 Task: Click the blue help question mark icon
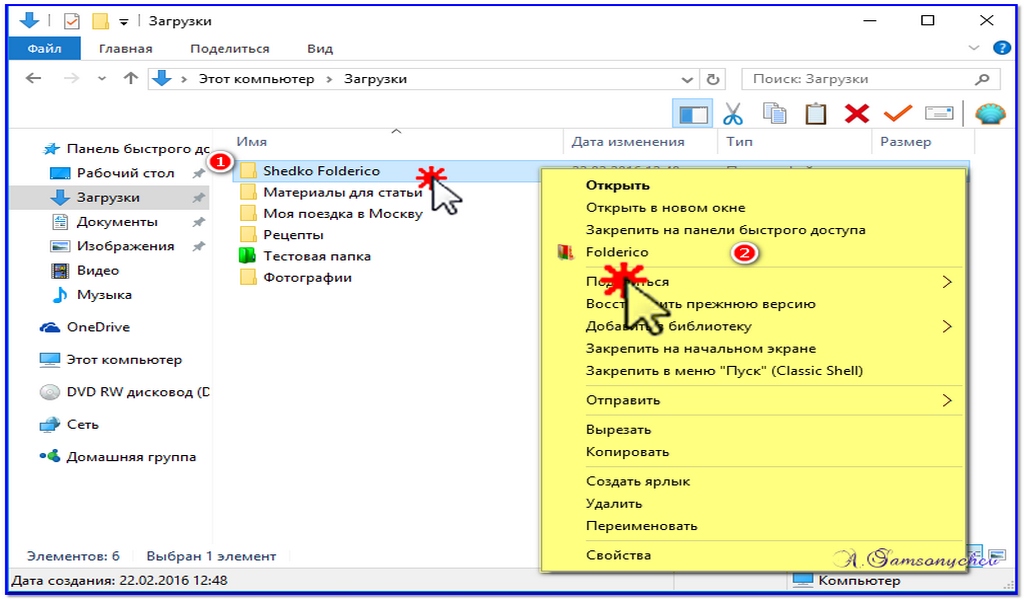1002,48
